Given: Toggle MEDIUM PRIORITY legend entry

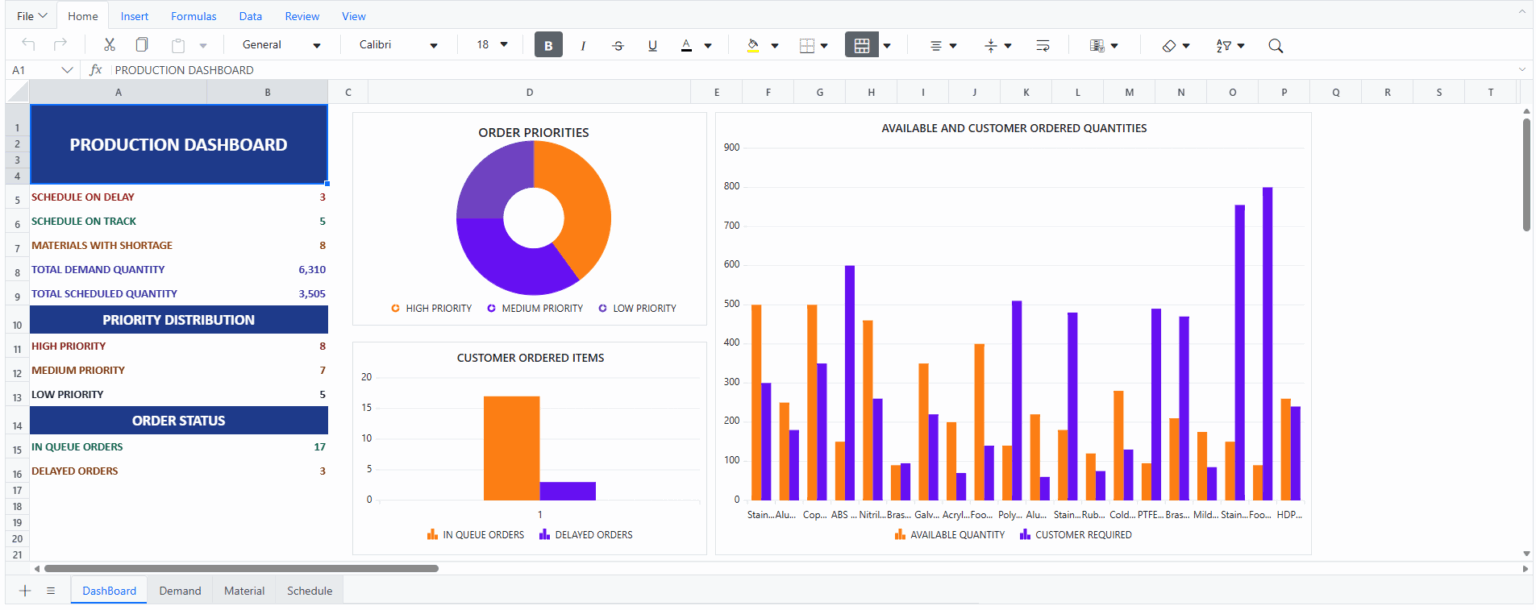Looking at the screenshot, I should pos(534,308).
